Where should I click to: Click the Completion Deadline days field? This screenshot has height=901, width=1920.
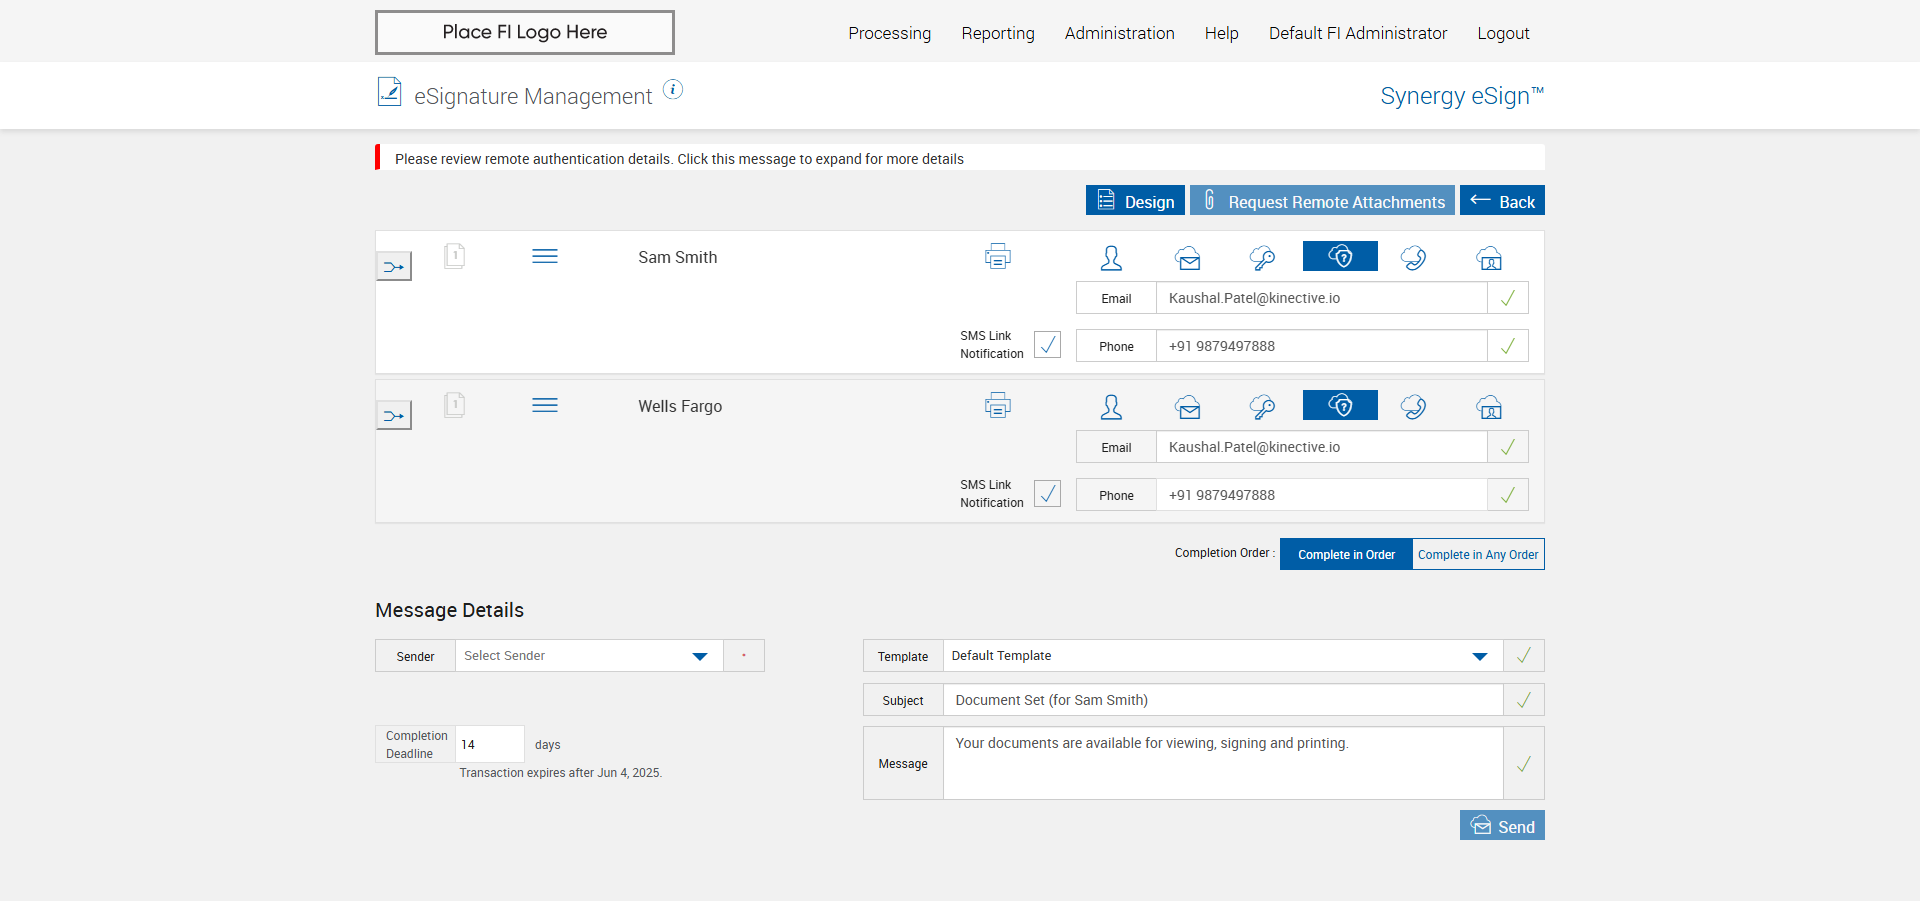point(489,745)
